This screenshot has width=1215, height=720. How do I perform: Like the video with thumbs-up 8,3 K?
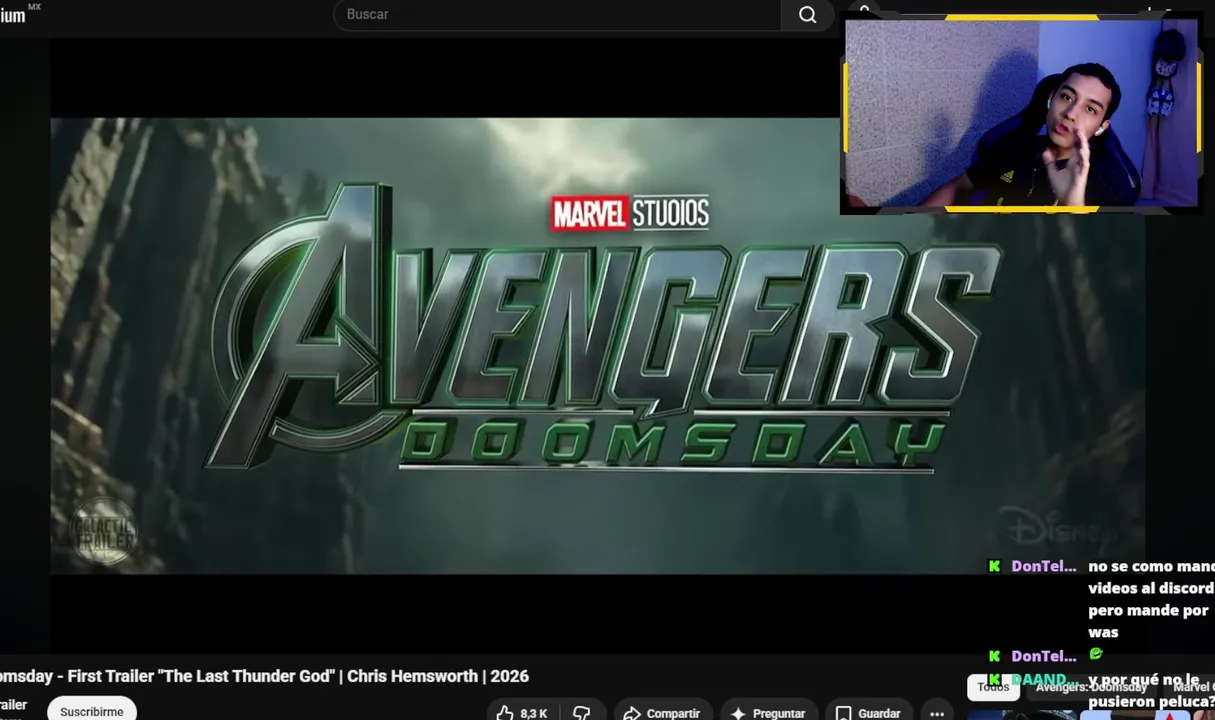click(522, 713)
